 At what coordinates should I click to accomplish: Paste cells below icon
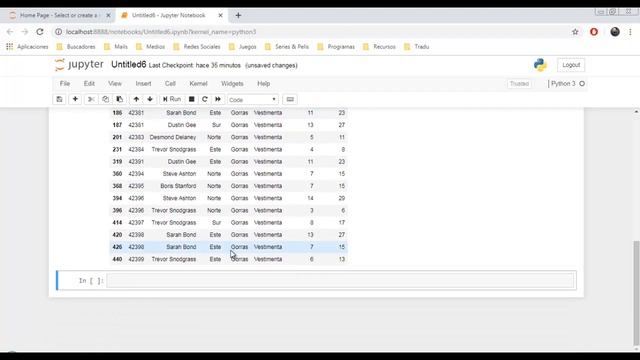pos(120,99)
